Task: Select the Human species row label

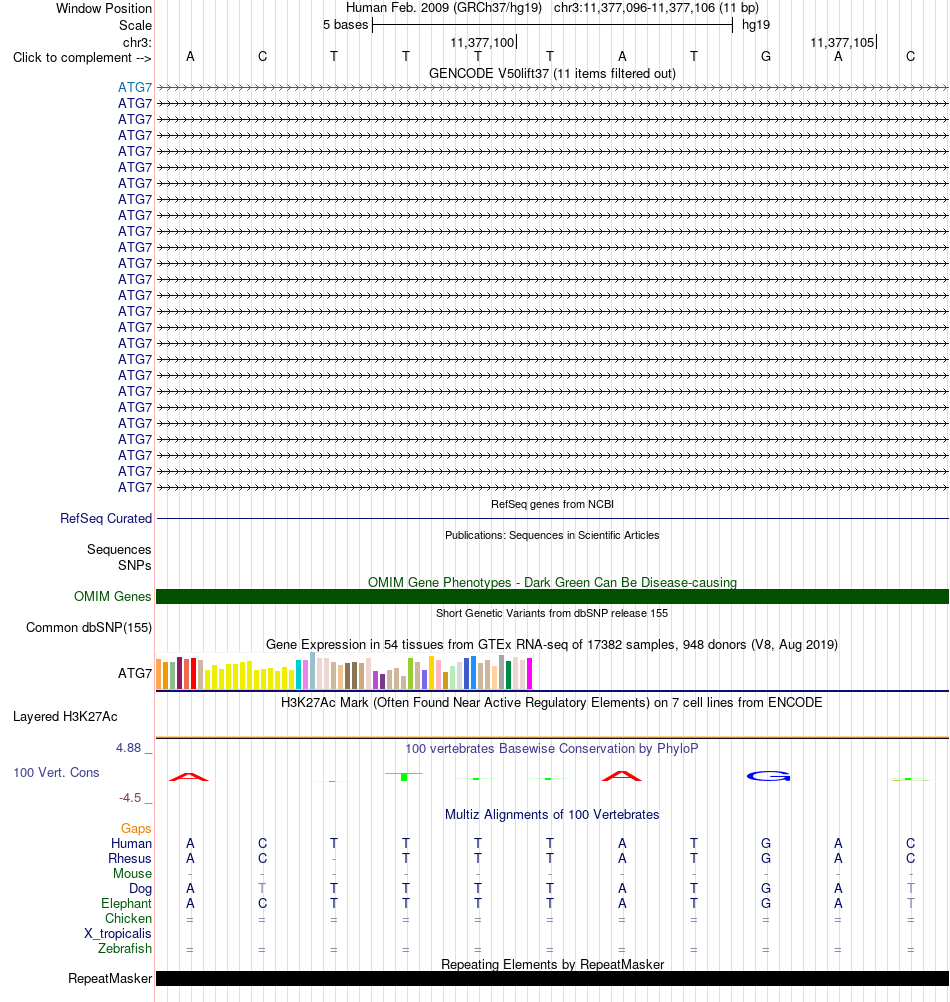Action: point(132,844)
